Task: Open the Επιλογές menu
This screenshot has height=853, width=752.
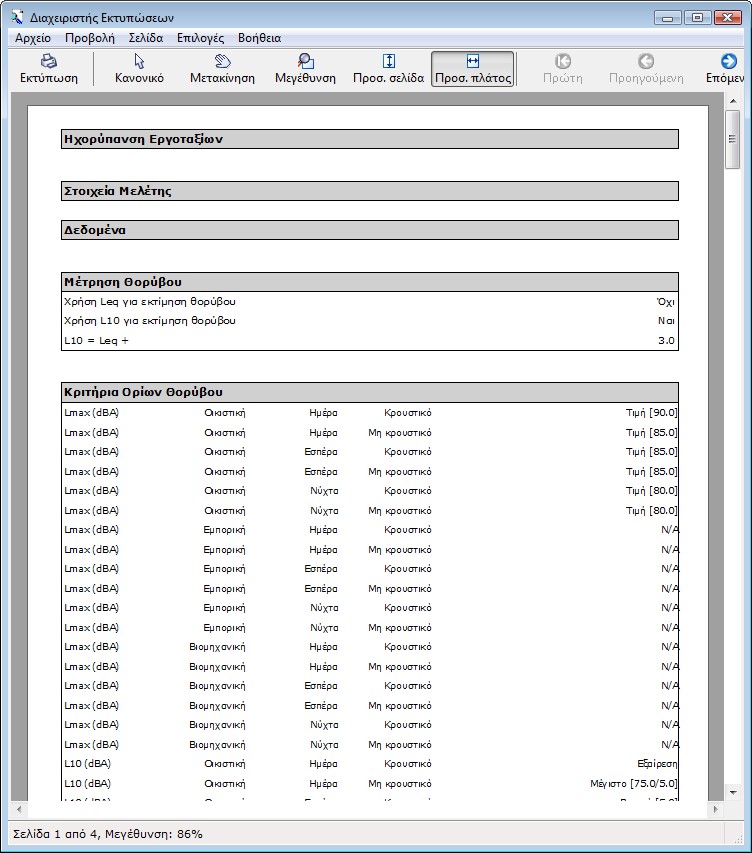Action: click(x=200, y=38)
